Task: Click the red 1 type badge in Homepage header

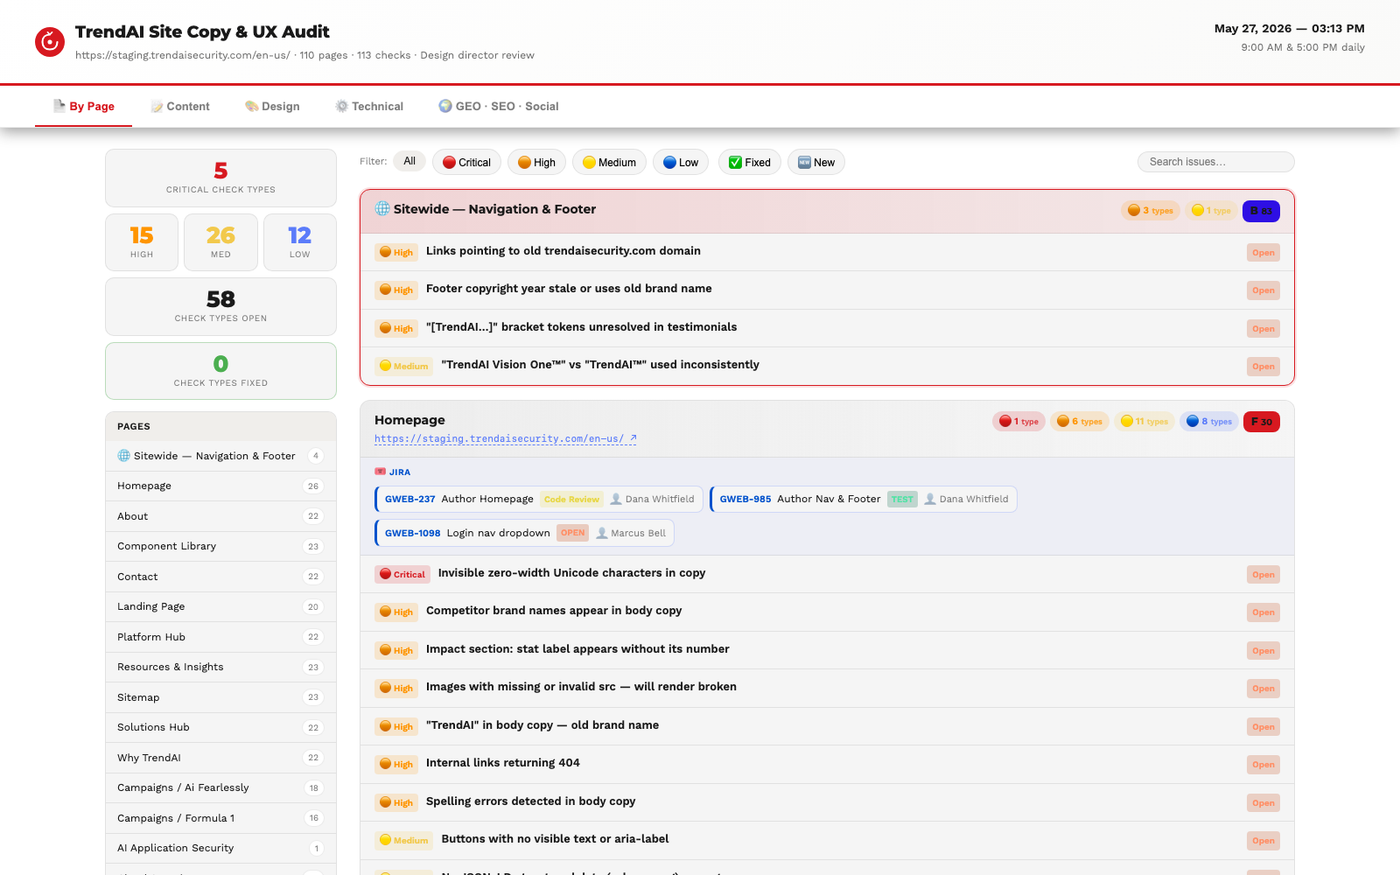Action: coord(1019,422)
